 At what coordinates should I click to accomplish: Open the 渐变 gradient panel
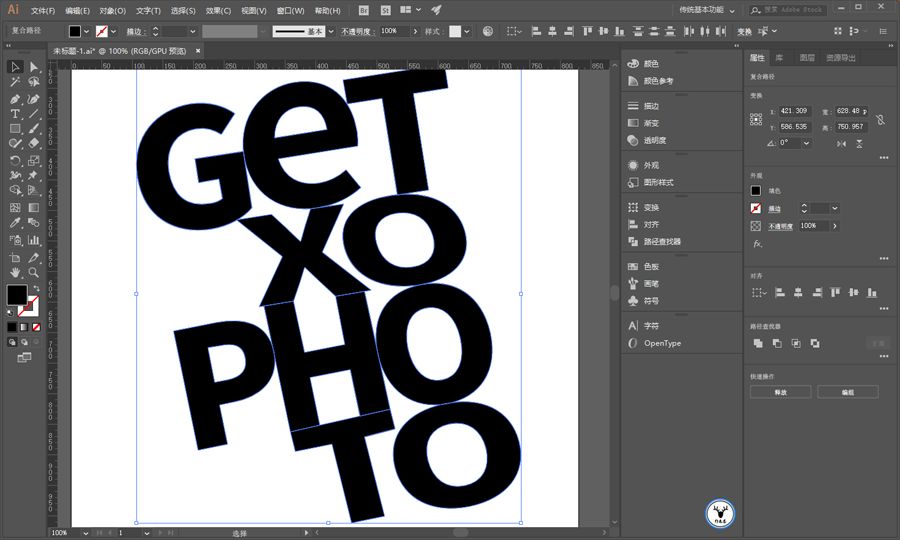click(651, 122)
